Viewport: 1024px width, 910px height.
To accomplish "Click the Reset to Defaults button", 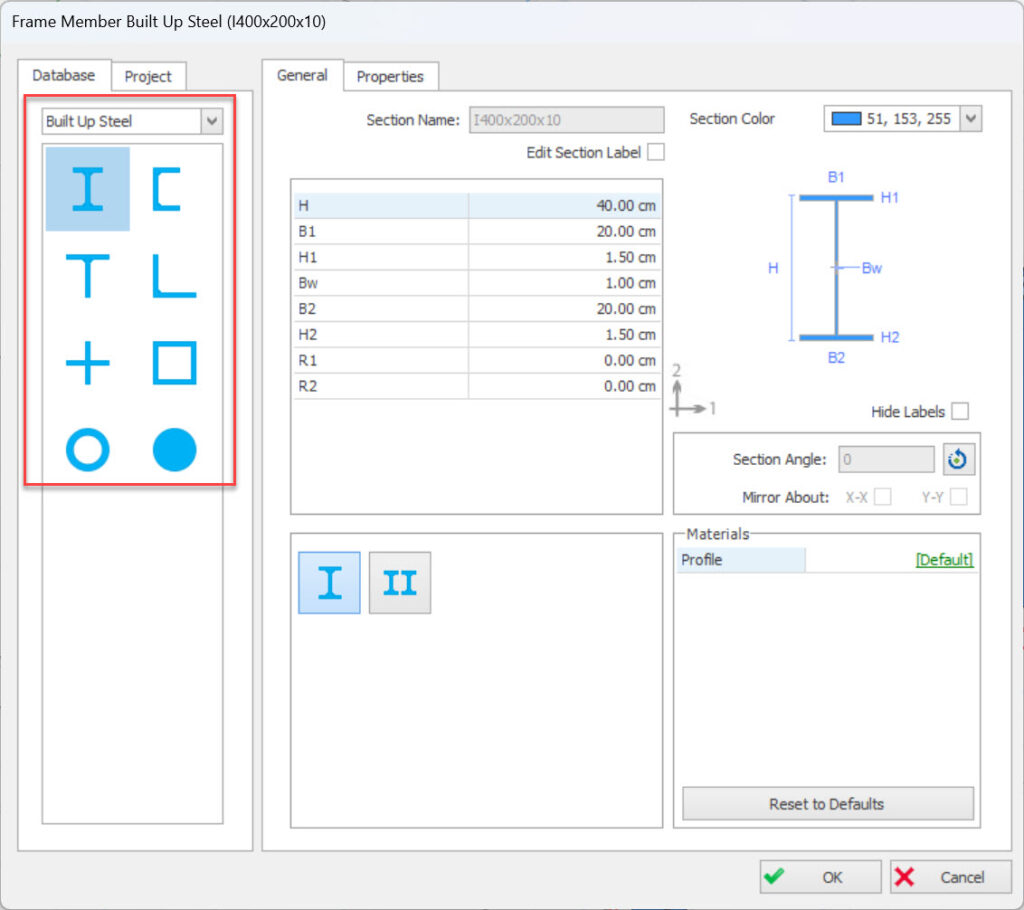I will click(x=827, y=804).
